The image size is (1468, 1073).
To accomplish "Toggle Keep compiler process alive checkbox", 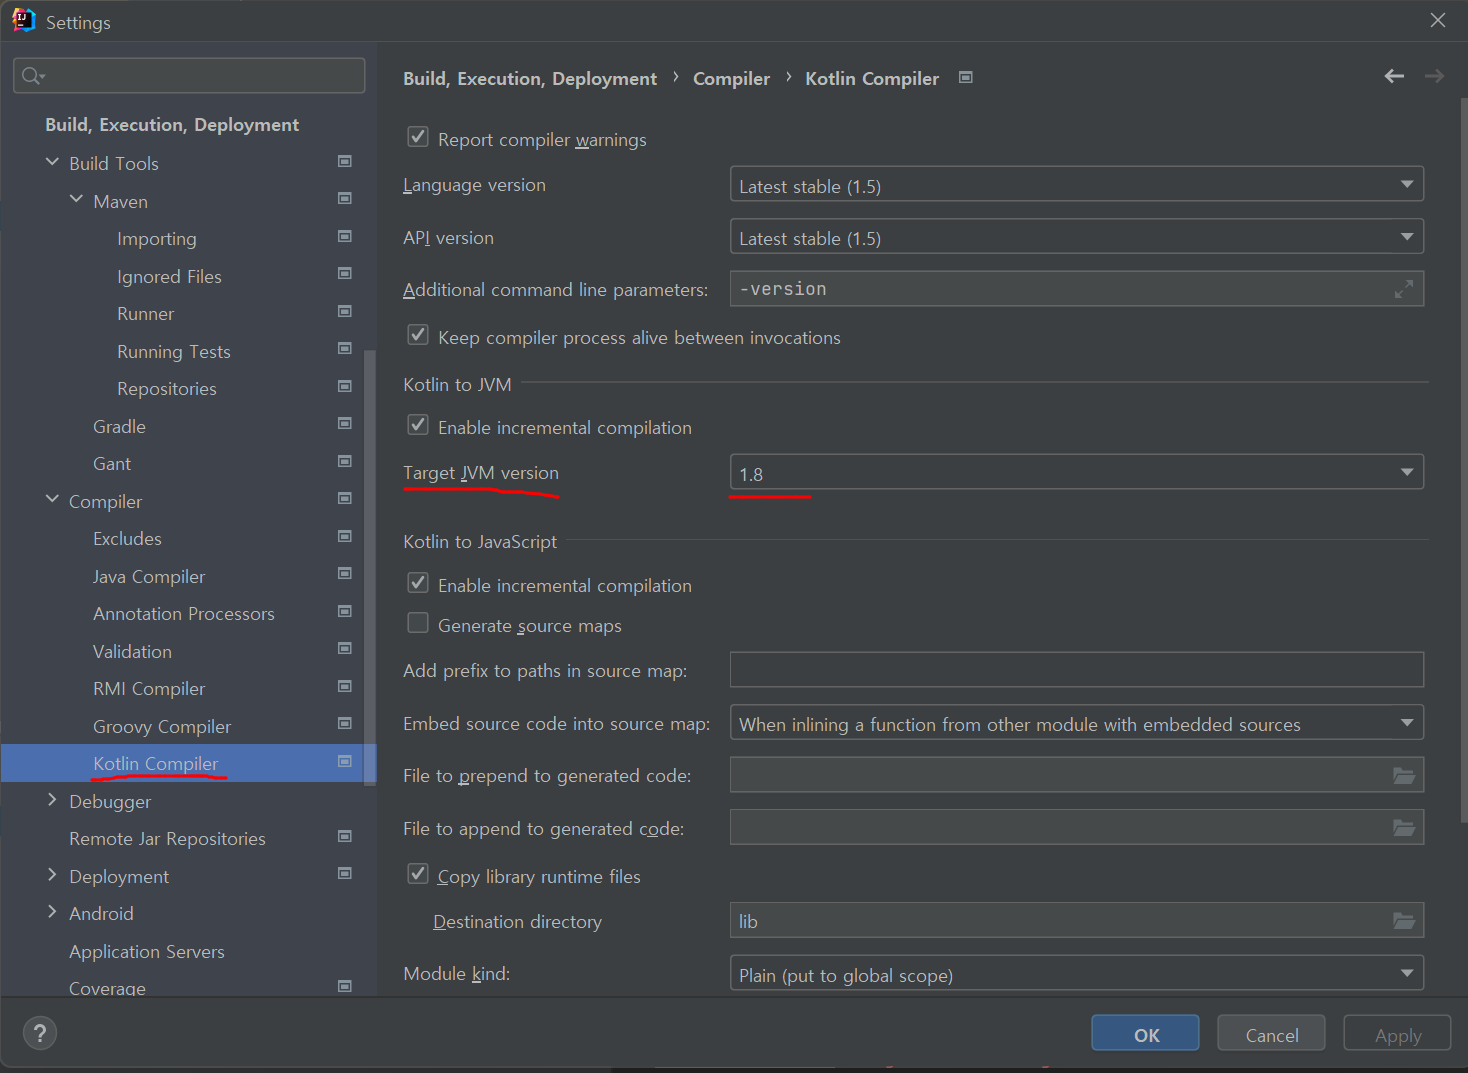I will pyautogui.click(x=418, y=335).
